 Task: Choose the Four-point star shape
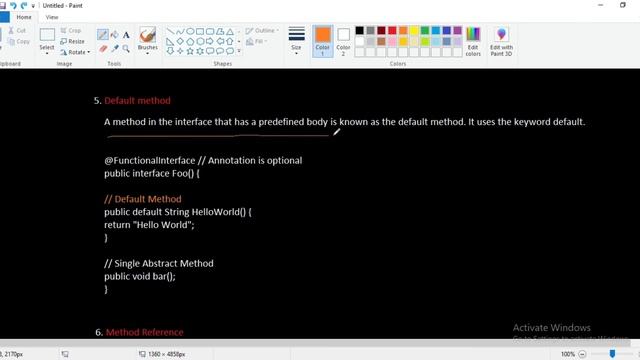click(180, 51)
